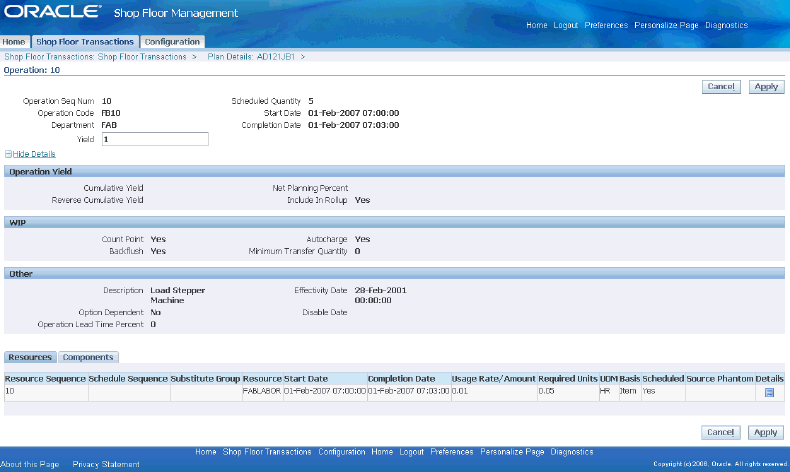Click Operation Yield section header
Viewport: 790px width, 472px height.
(394, 172)
